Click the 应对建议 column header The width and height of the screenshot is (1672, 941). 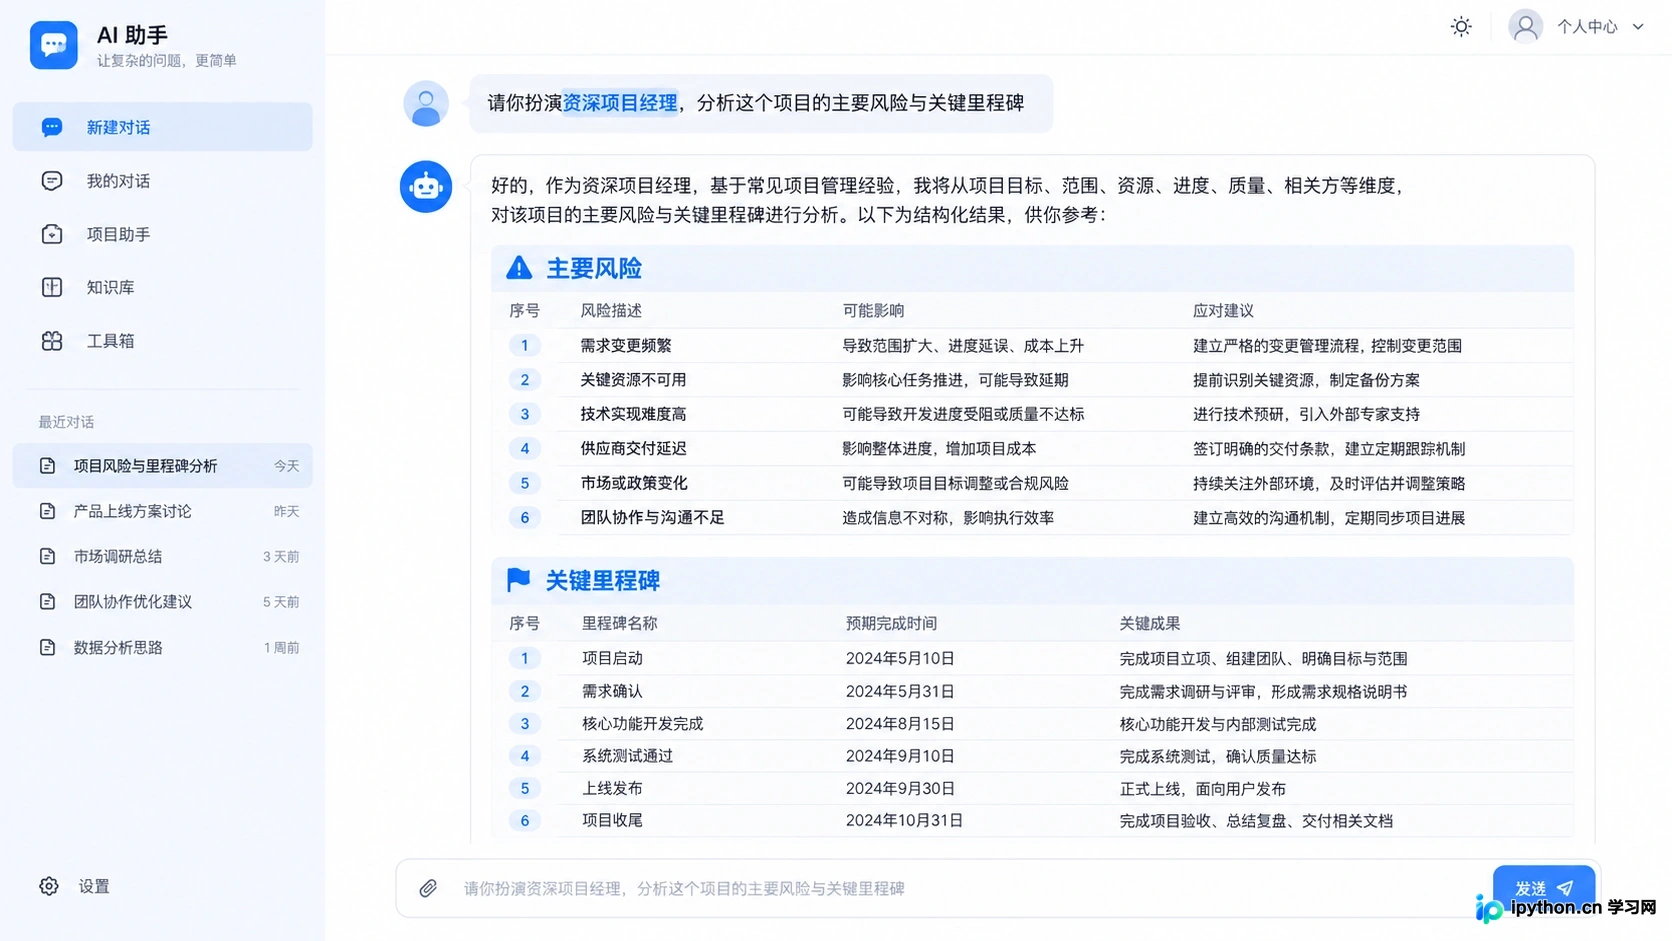point(1223,311)
